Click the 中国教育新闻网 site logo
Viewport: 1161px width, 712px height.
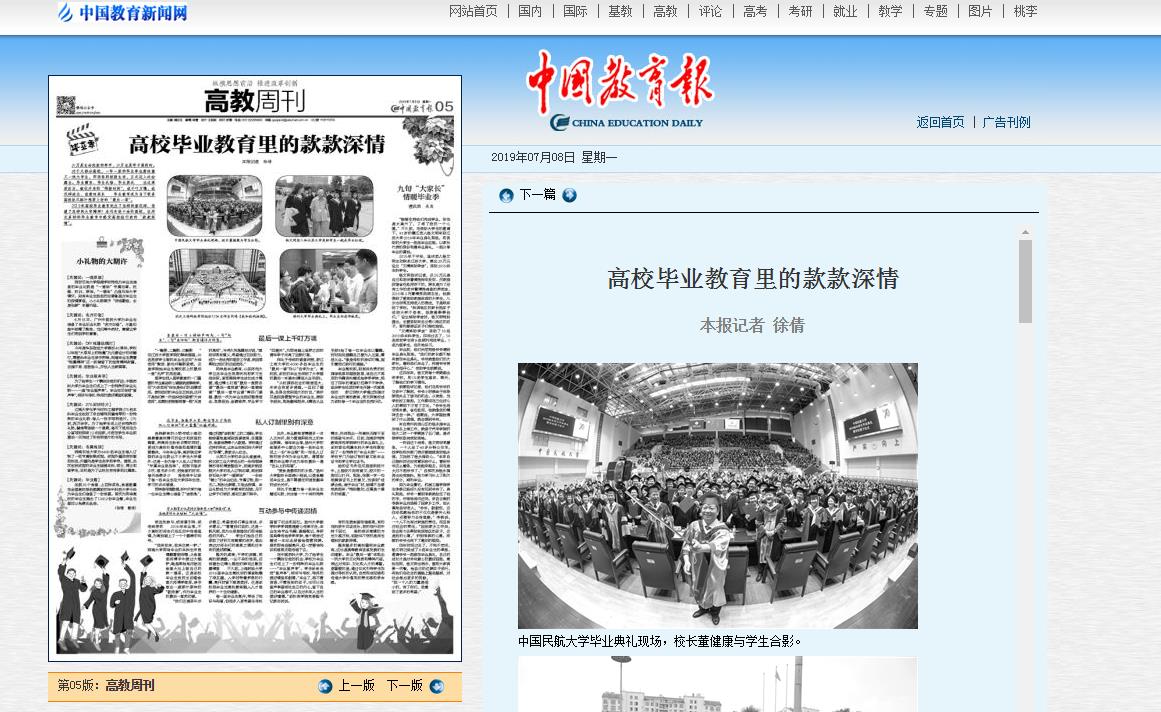point(122,13)
